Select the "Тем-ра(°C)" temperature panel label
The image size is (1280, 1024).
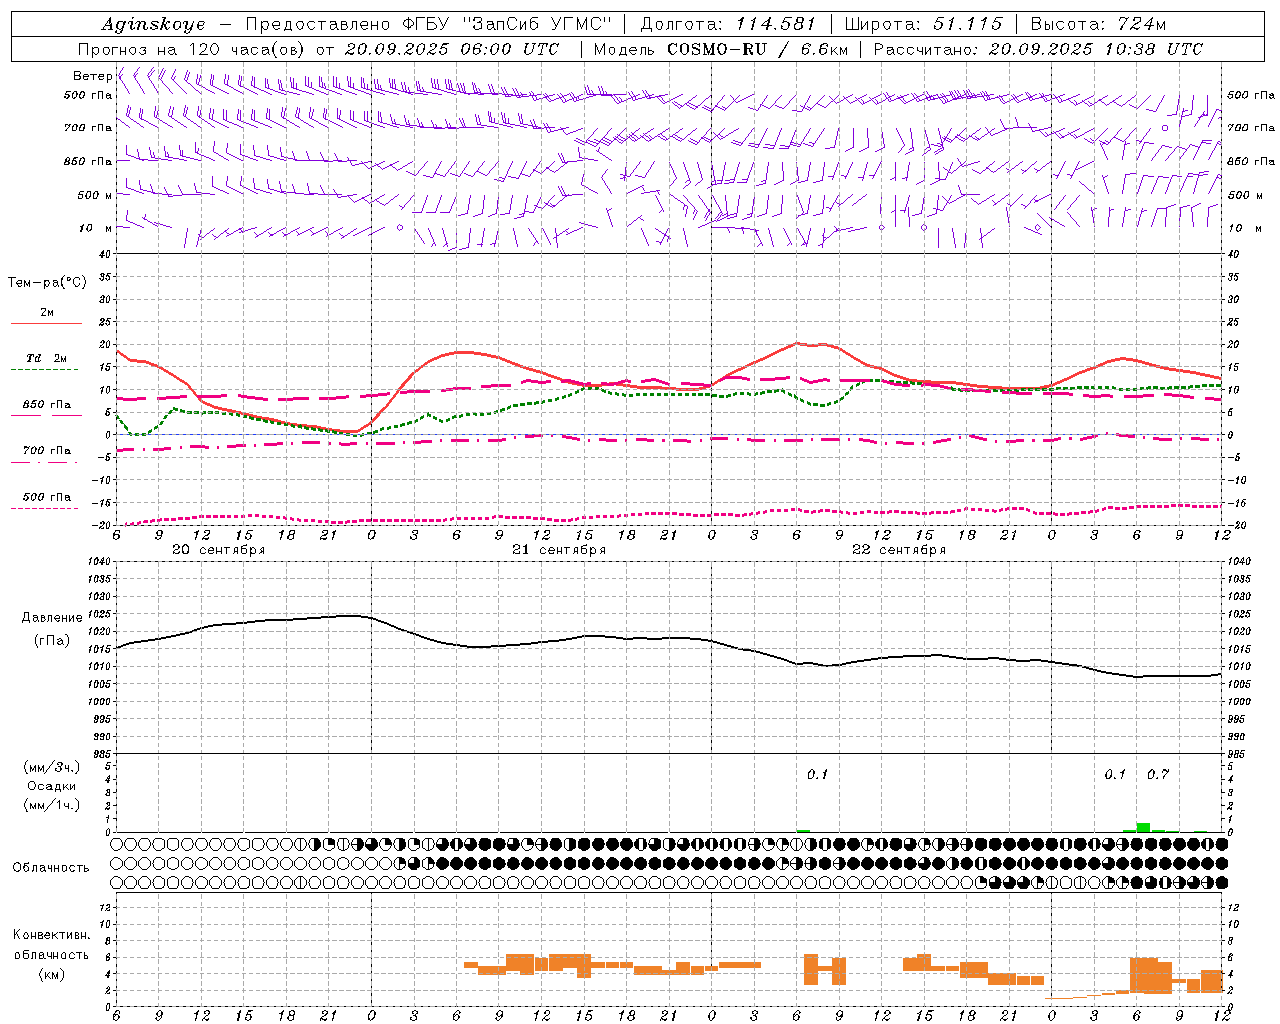pyautogui.click(x=48, y=283)
